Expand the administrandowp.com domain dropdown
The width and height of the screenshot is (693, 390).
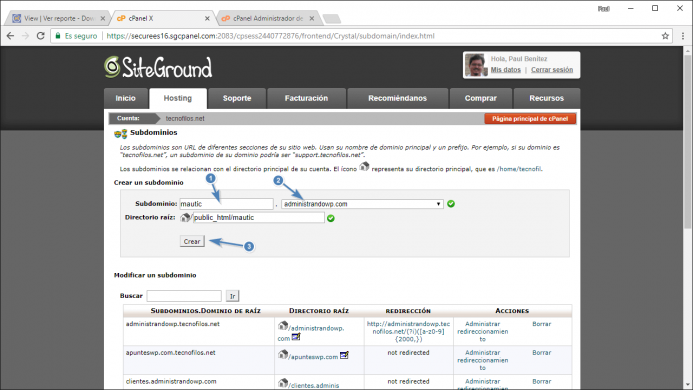[362, 204]
